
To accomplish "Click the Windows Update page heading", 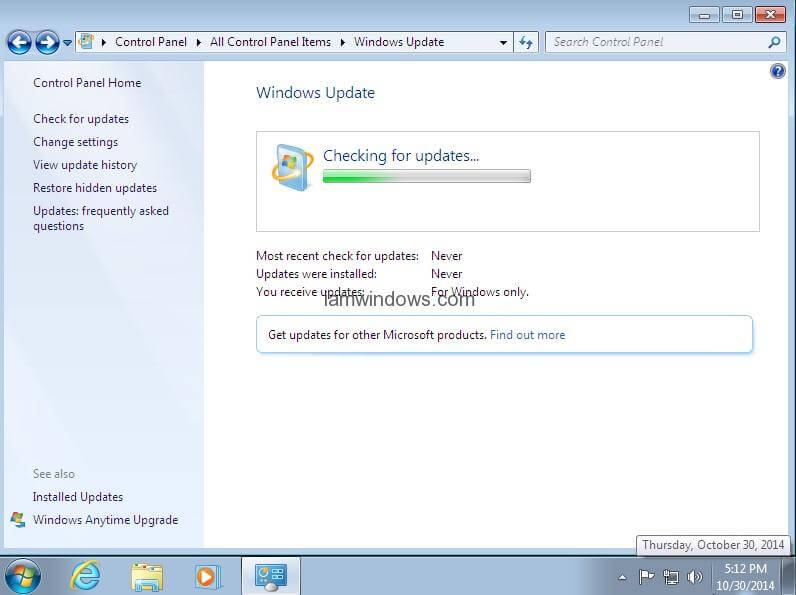I will coord(315,93).
